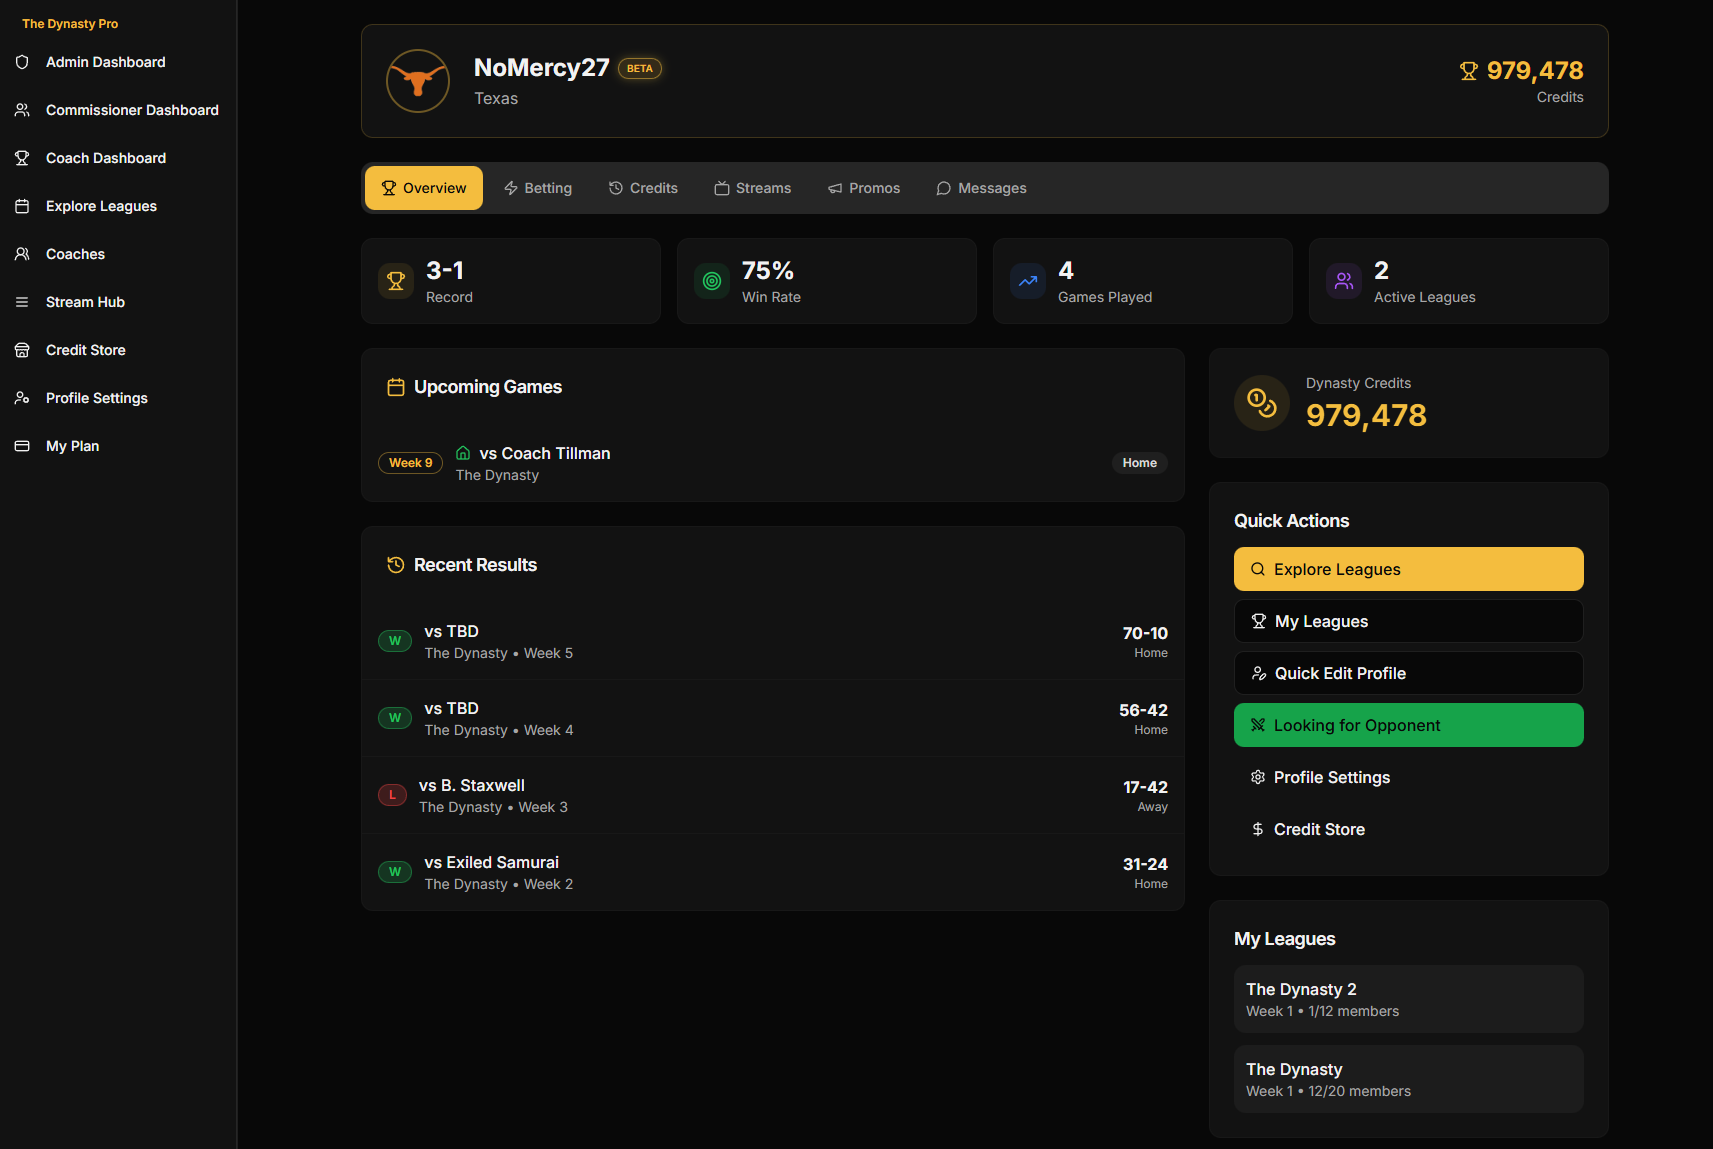This screenshot has height=1149, width=1713.
Task: Click the calendar icon beside Upcoming Games
Action: pos(395,386)
